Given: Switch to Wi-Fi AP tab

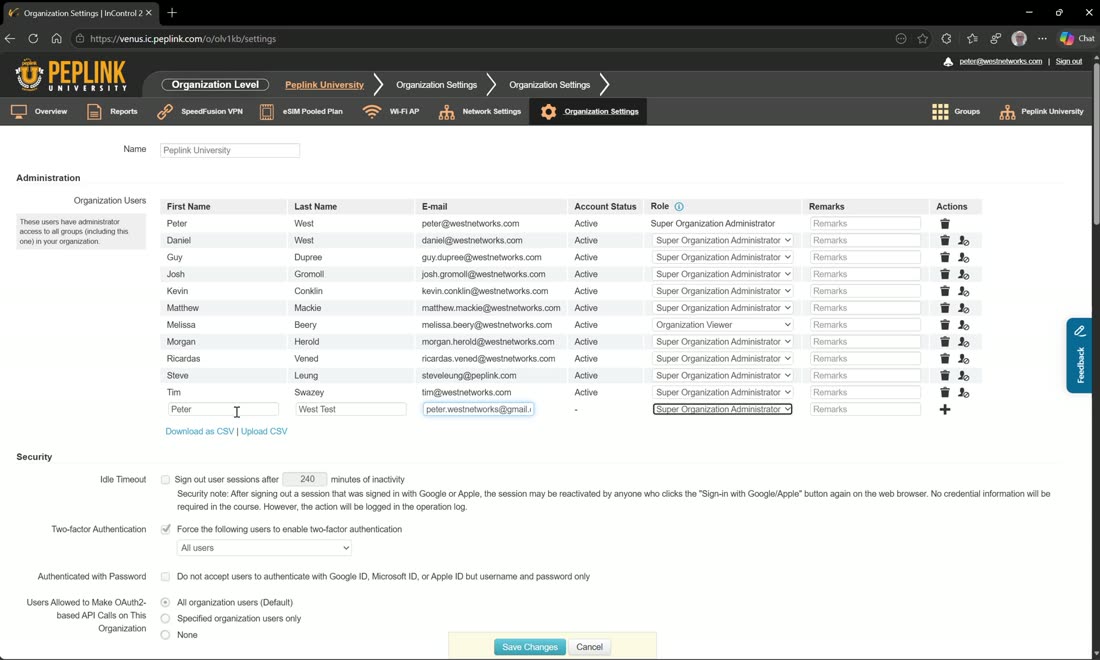Looking at the screenshot, I should 391,112.
